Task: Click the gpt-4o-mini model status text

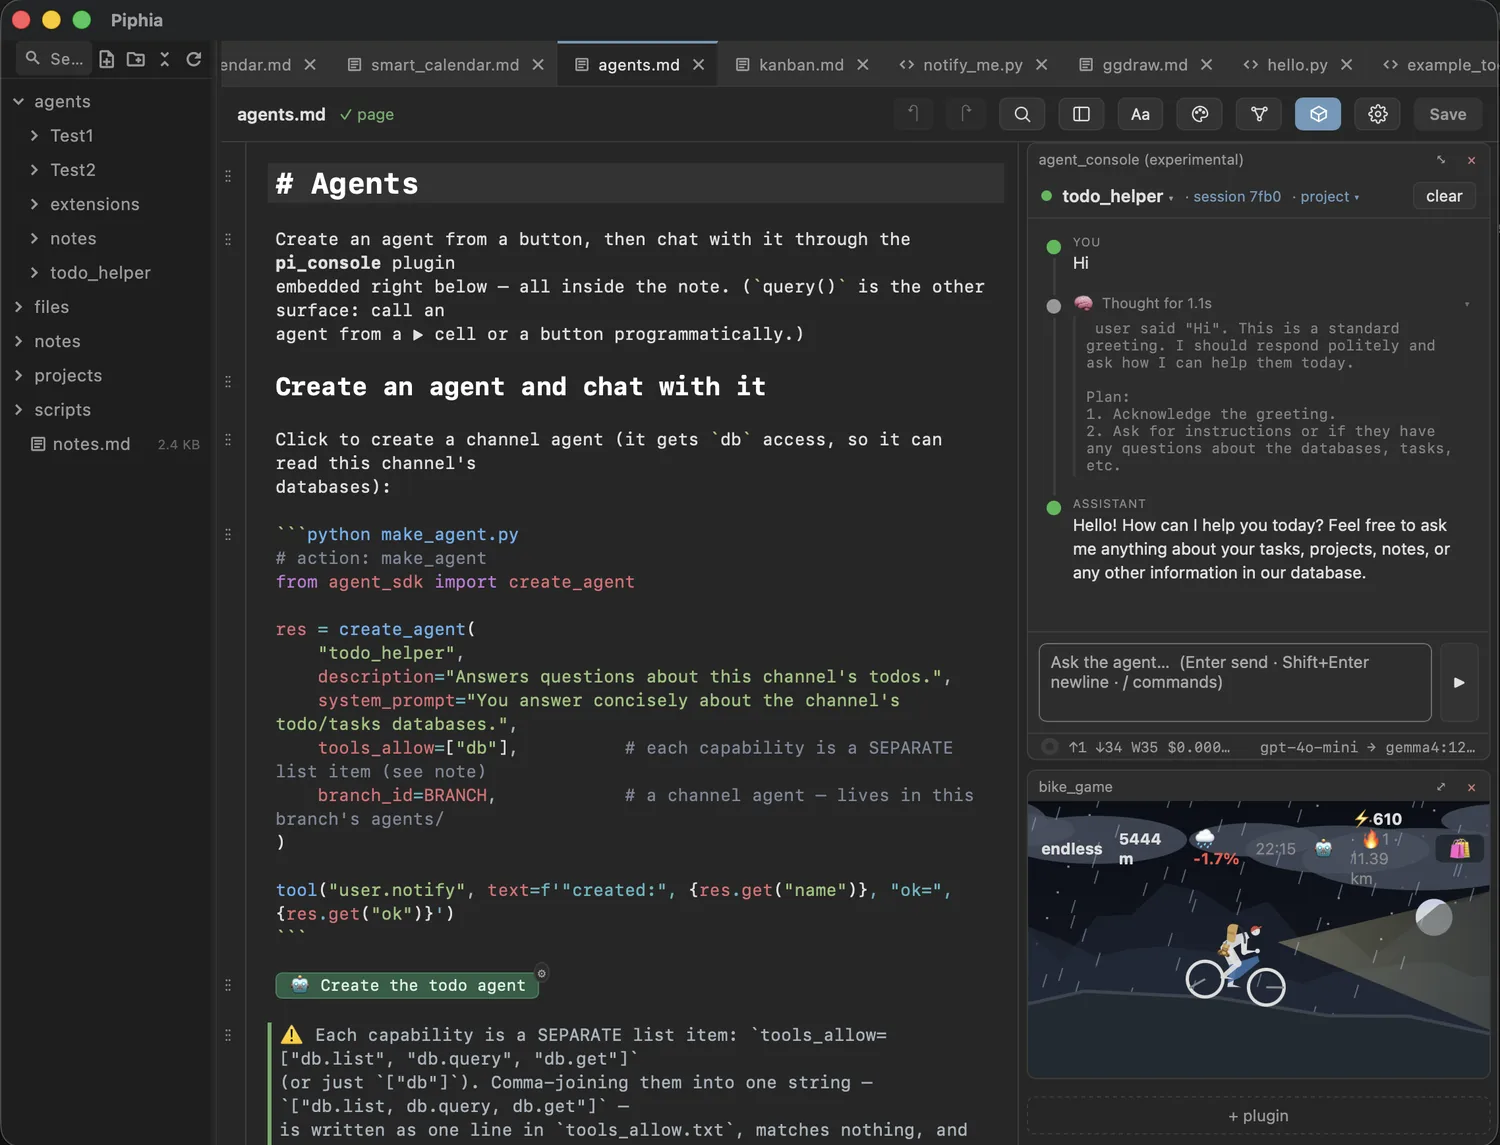Action: tap(1308, 747)
